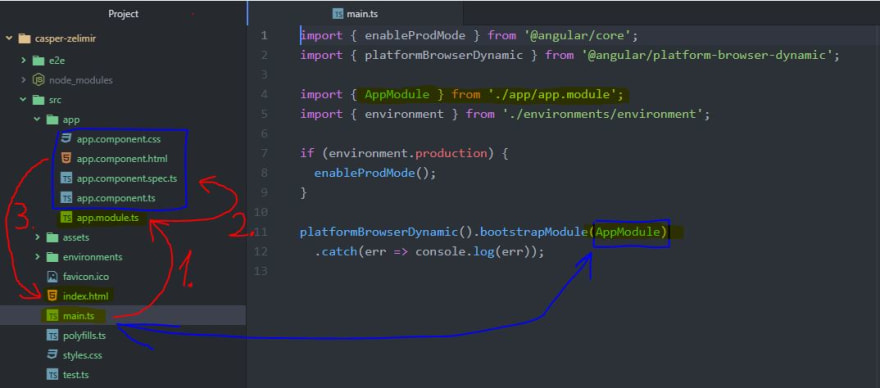The height and width of the screenshot is (388, 880).
Task: Click the e2e folder icon
Action: [39, 61]
